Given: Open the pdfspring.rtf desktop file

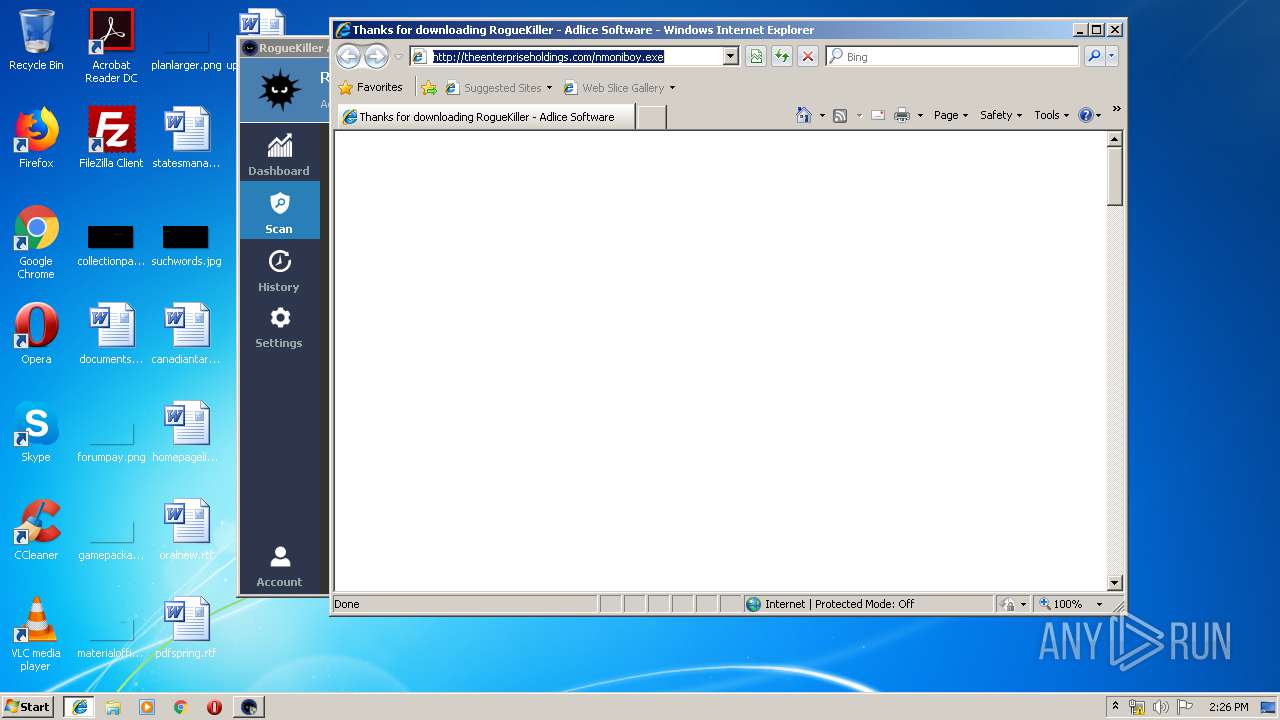Looking at the screenshot, I should coord(186,628).
